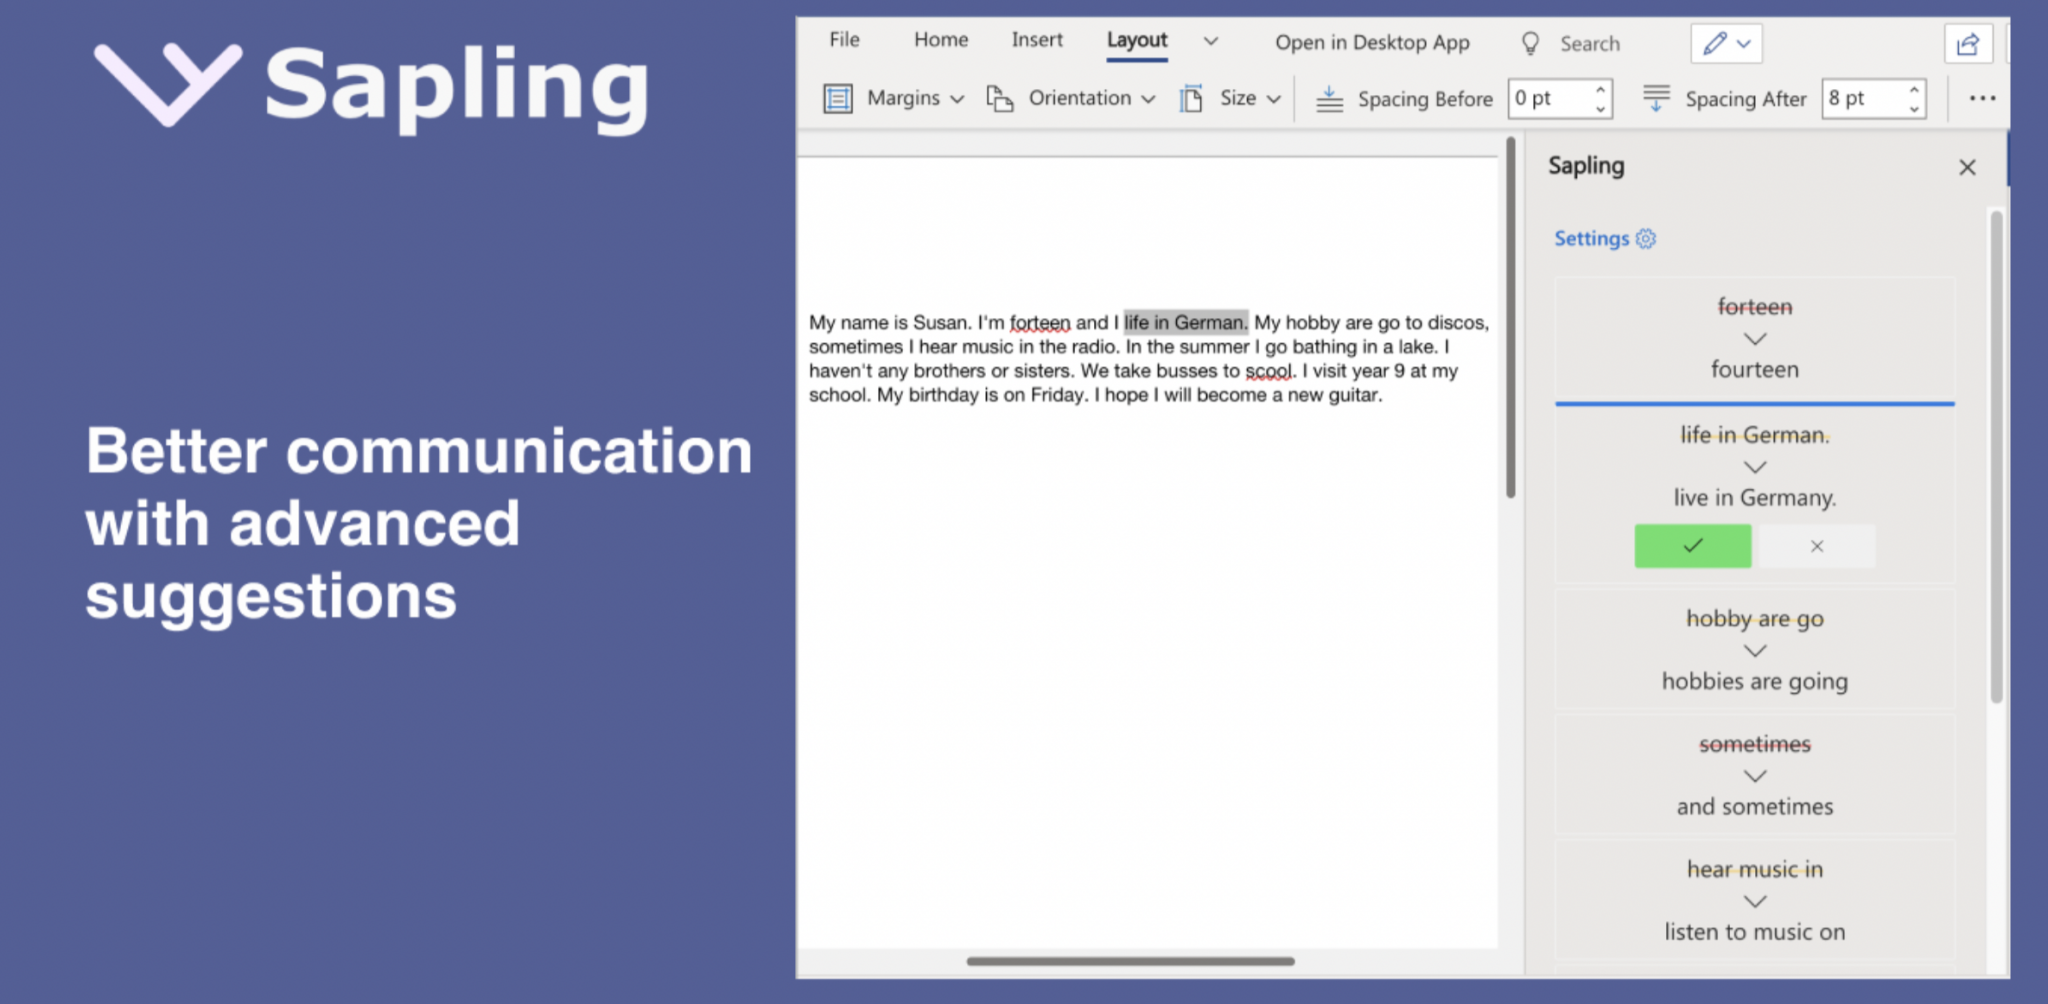Click the Share icon
This screenshot has height=1004, width=2048.
(x=1968, y=43)
